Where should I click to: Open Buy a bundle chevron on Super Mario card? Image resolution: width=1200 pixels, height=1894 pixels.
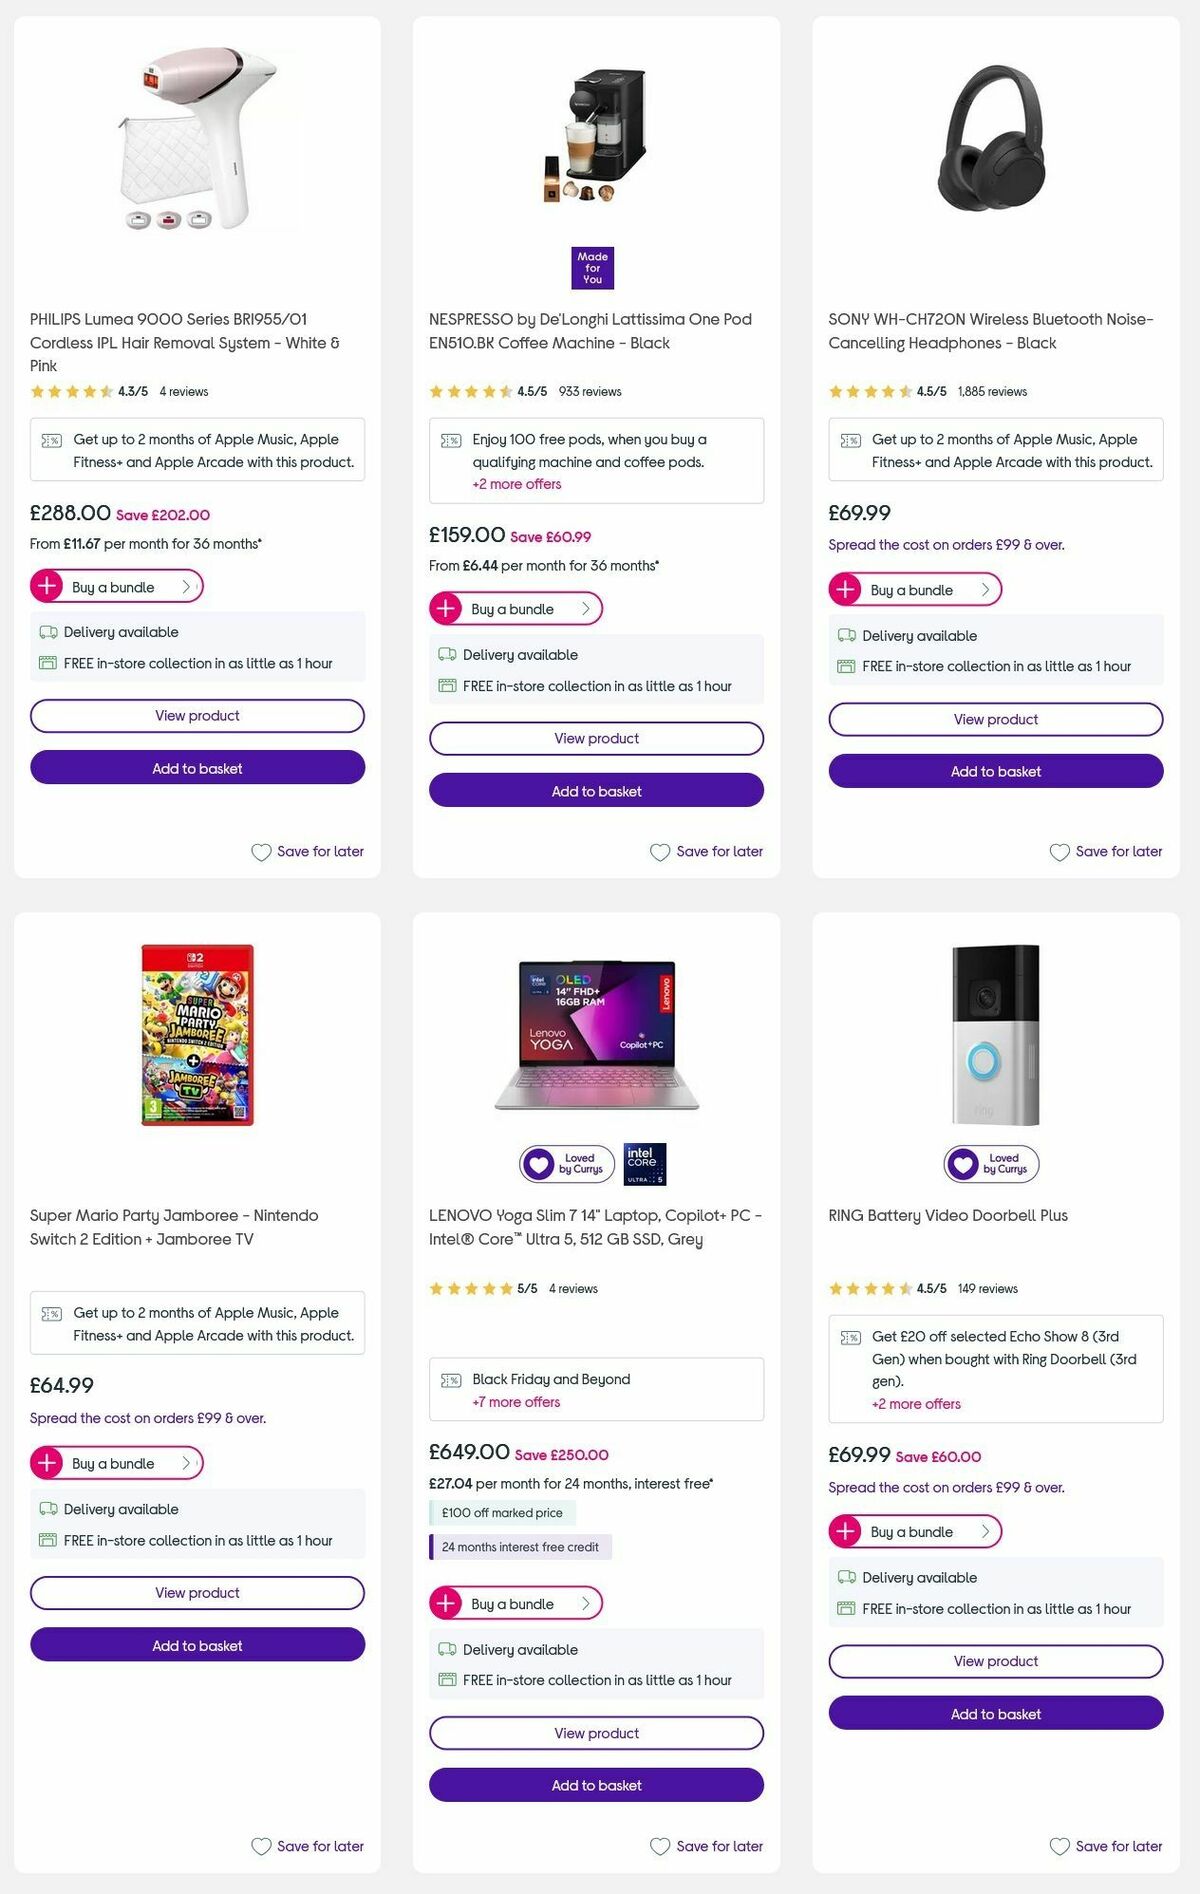(186, 1462)
